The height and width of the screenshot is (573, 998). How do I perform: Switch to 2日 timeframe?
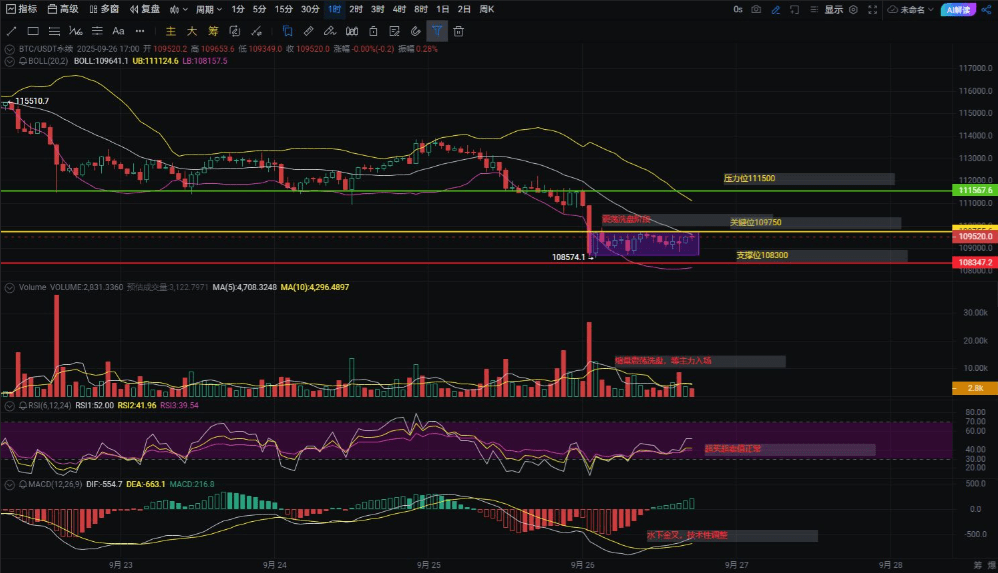pos(465,9)
